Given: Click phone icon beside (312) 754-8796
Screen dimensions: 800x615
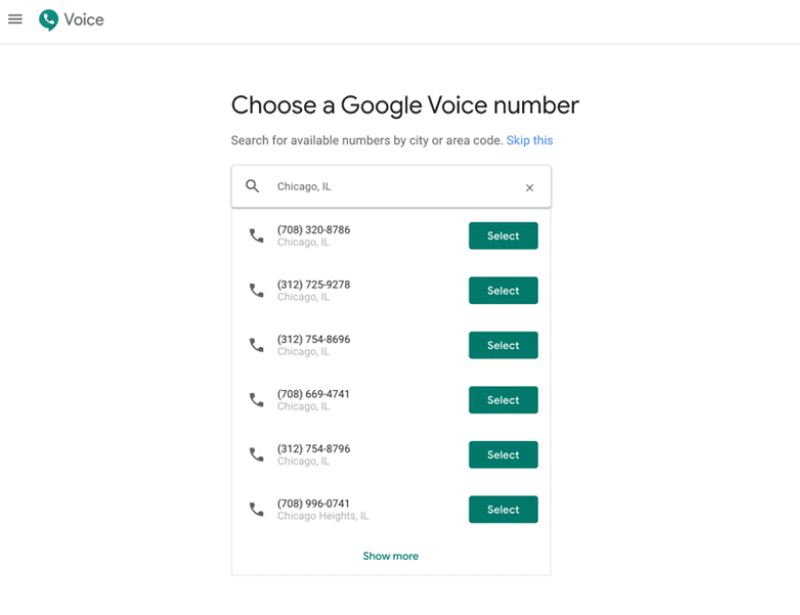Looking at the screenshot, I should click(256, 454).
